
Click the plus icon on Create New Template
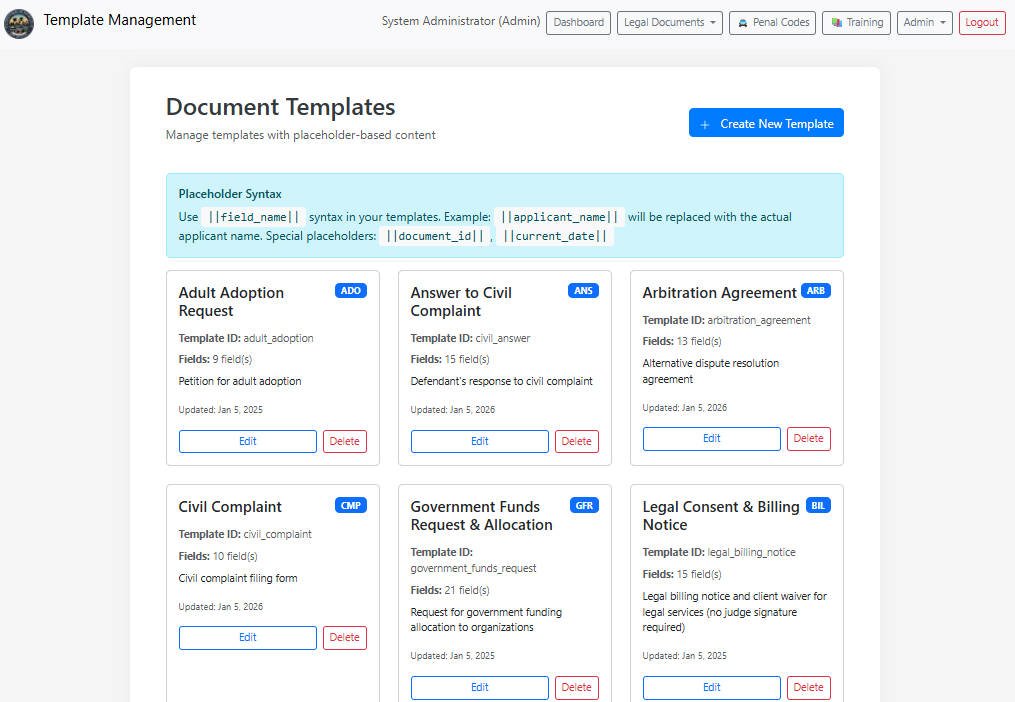point(706,123)
